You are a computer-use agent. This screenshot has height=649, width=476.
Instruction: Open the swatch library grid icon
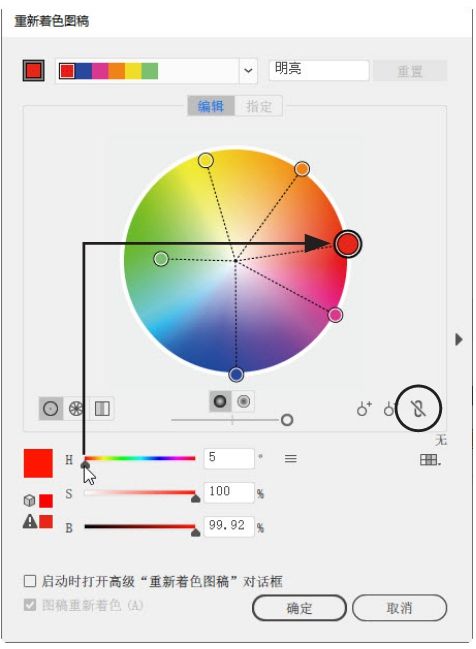pyautogui.click(x=430, y=459)
